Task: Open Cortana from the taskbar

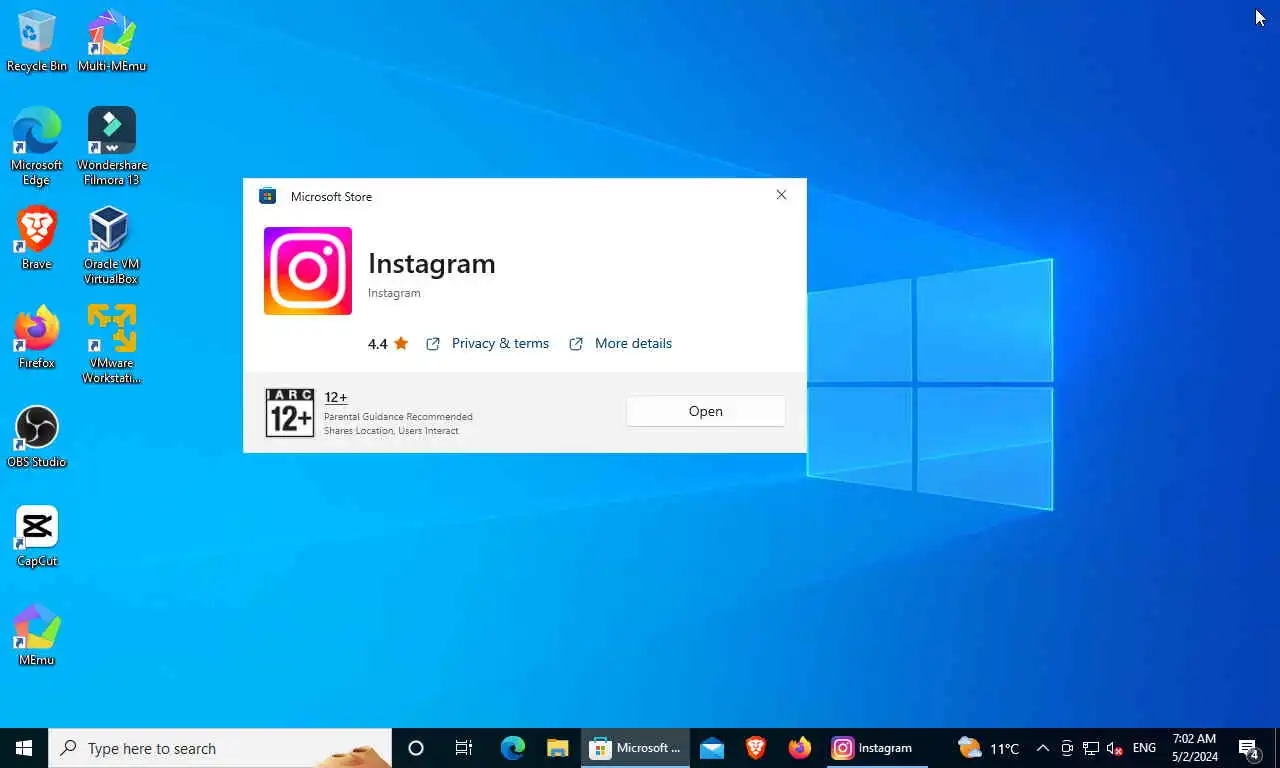Action: tap(416, 748)
